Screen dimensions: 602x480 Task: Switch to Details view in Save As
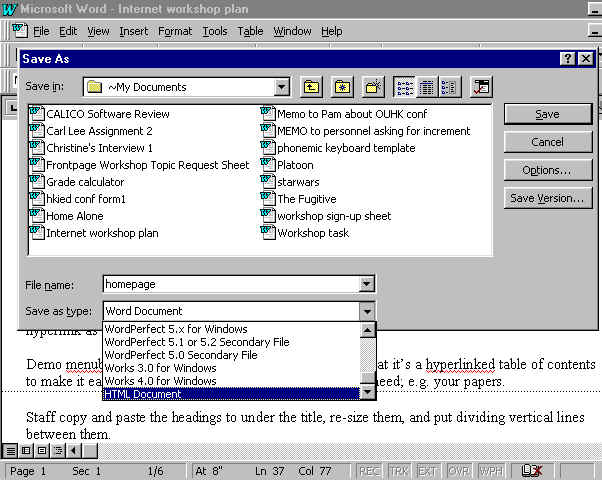[427, 87]
